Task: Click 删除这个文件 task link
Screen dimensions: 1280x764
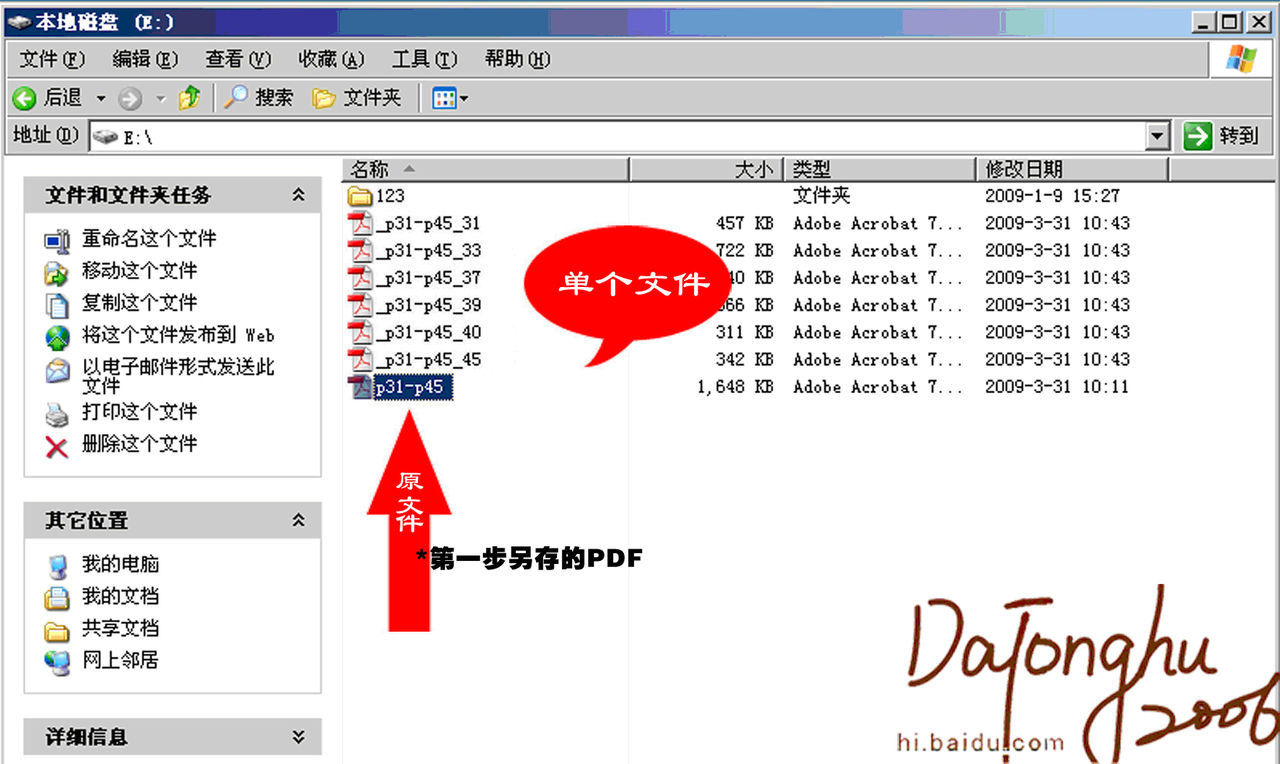Action: 140,443
